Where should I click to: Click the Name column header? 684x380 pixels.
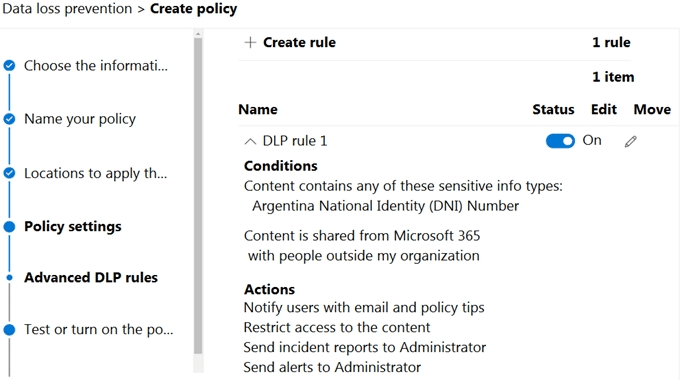click(258, 110)
